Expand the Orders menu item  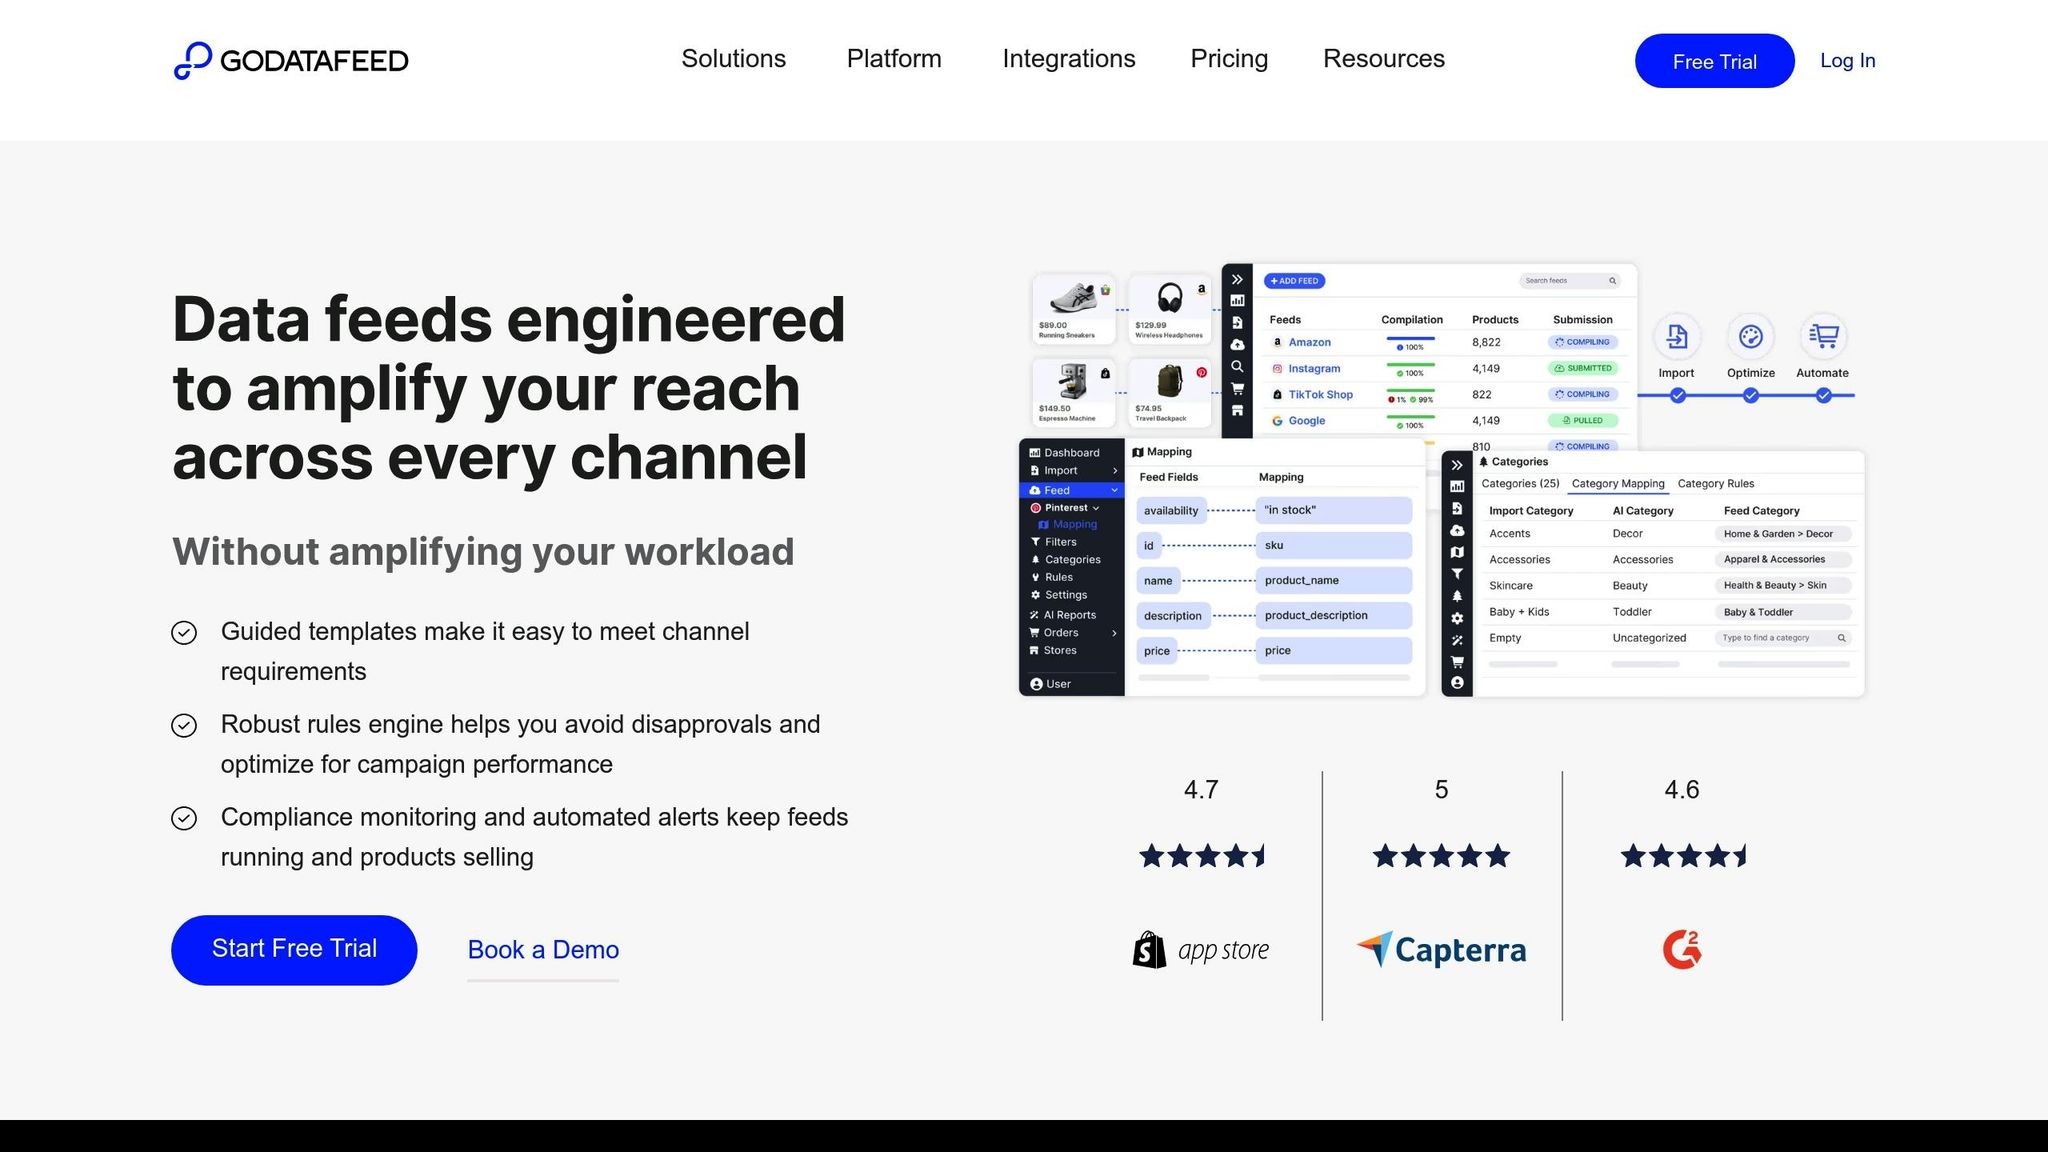pos(1113,632)
